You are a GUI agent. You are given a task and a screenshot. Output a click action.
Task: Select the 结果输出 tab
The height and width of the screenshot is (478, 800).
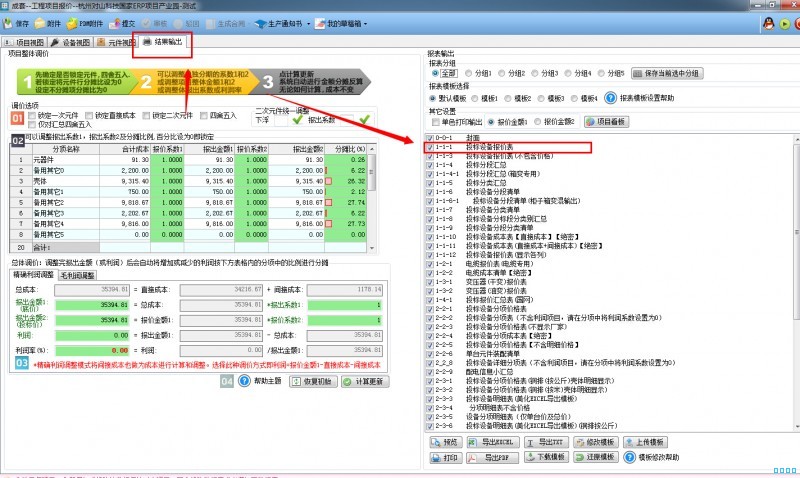coord(162,41)
